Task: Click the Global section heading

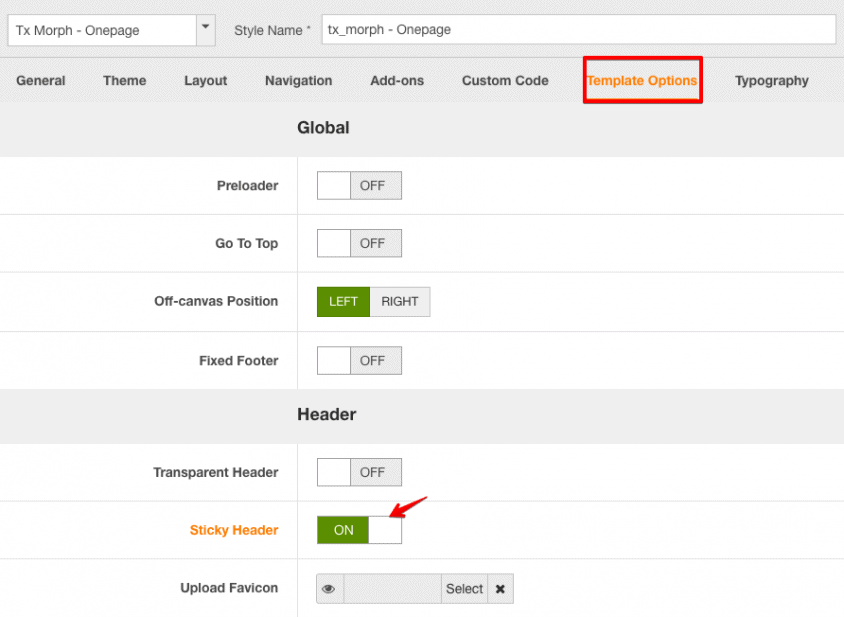Action: (x=323, y=128)
